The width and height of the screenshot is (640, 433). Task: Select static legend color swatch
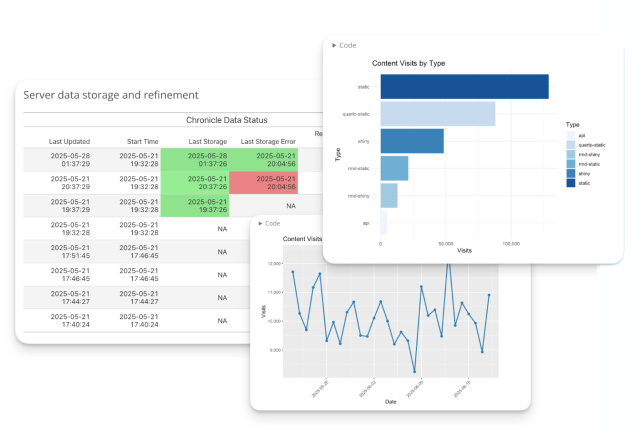(x=570, y=183)
